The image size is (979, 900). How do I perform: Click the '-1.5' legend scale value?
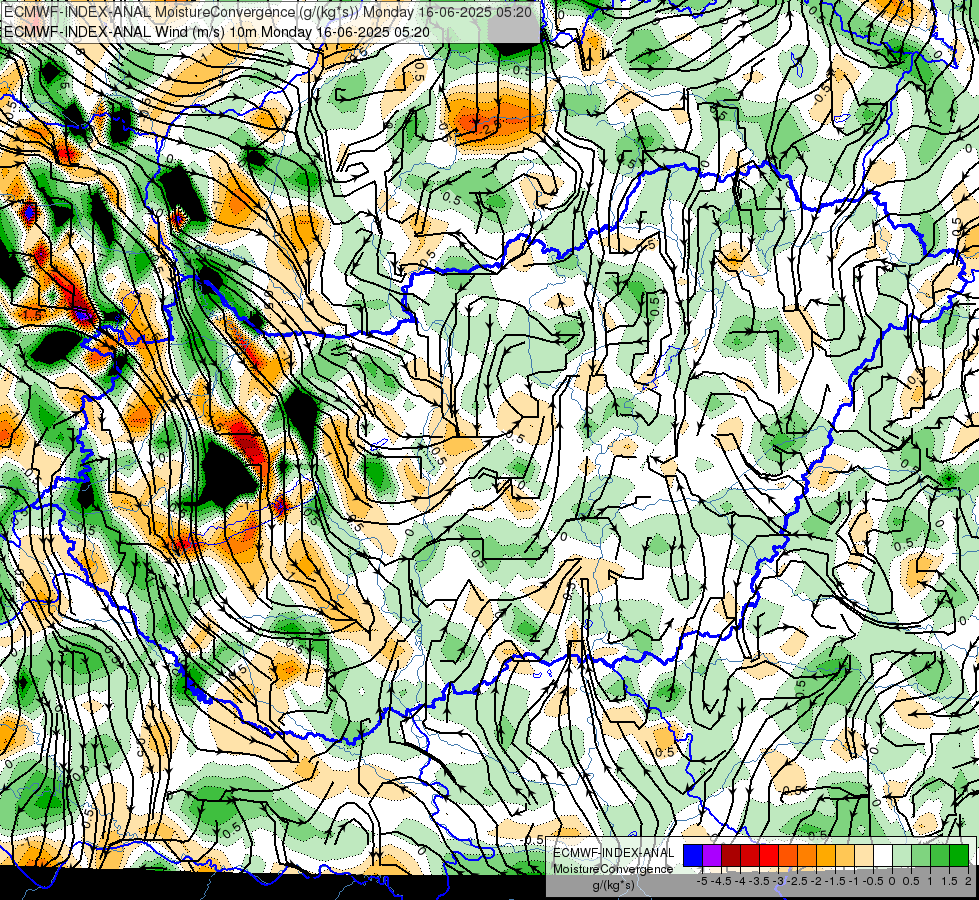point(835,881)
